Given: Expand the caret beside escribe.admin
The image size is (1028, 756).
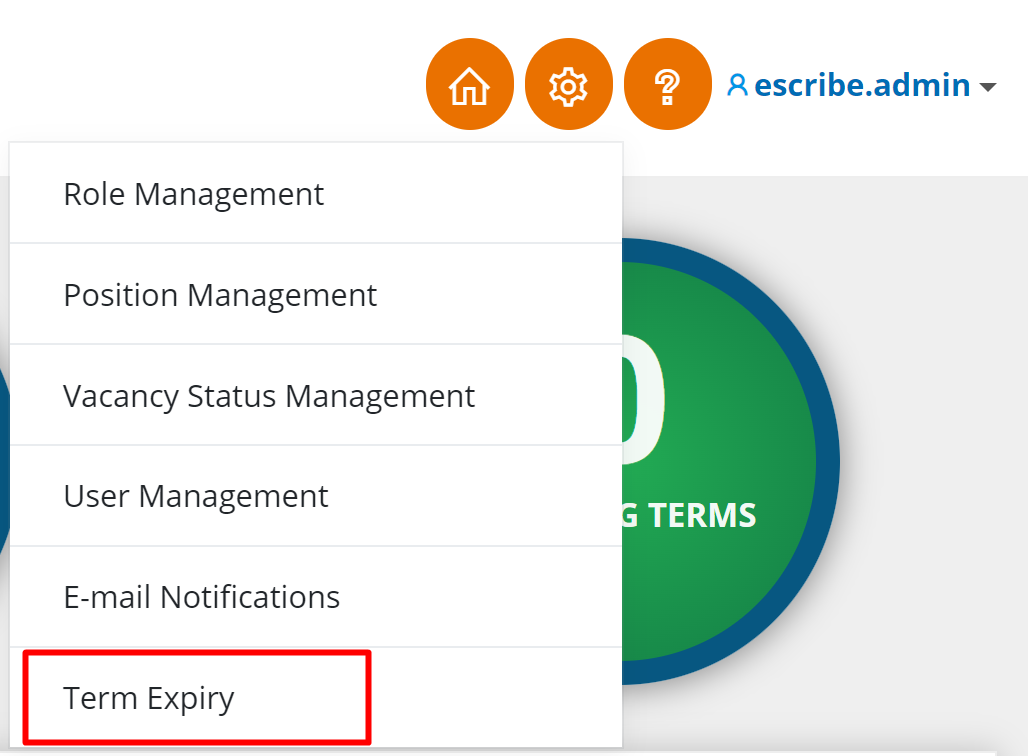Looking at the screenshot, I should click(x=988, y=87).
